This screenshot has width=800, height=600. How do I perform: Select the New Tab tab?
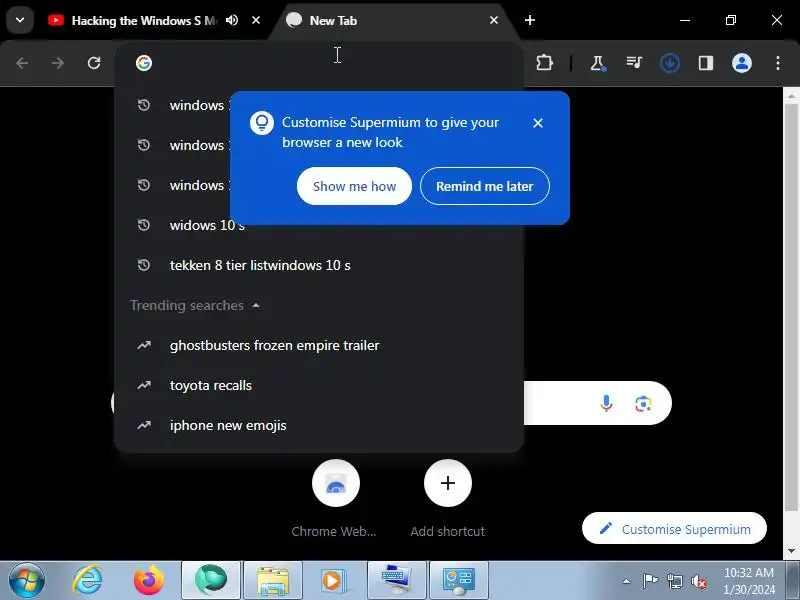393,20
